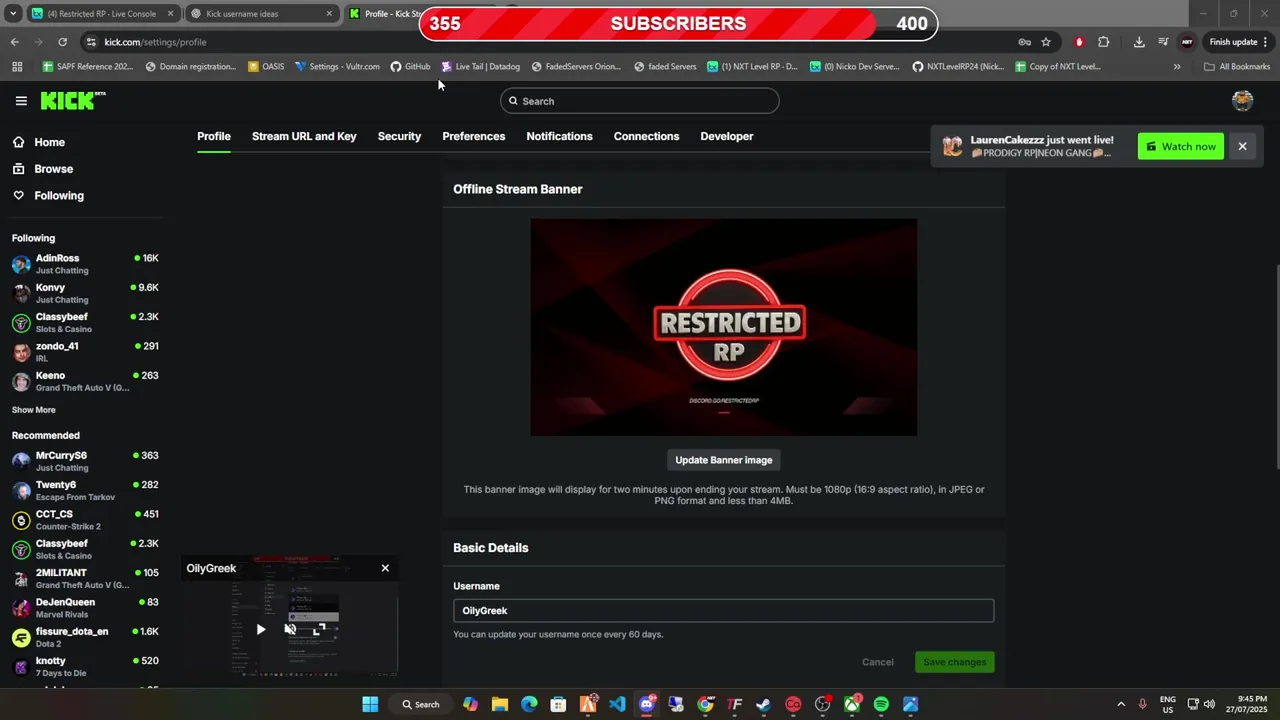The image size is (1280, 720).
Task: Click the Update Banner image button
Action: click(x=724, y=460)
